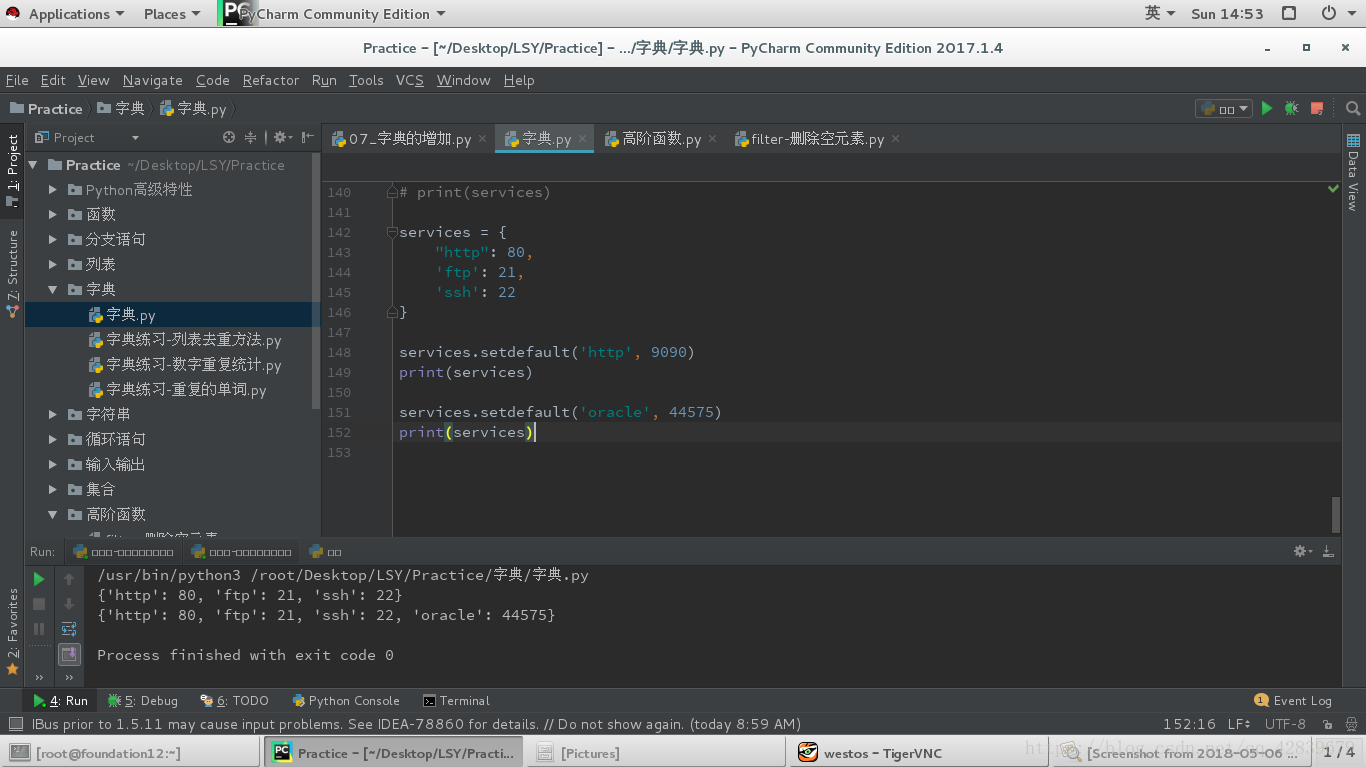Switch to the root@foundation12 terminal in taskbar
The width and height of the screenshot is (1366, 768).
[131, 753]
